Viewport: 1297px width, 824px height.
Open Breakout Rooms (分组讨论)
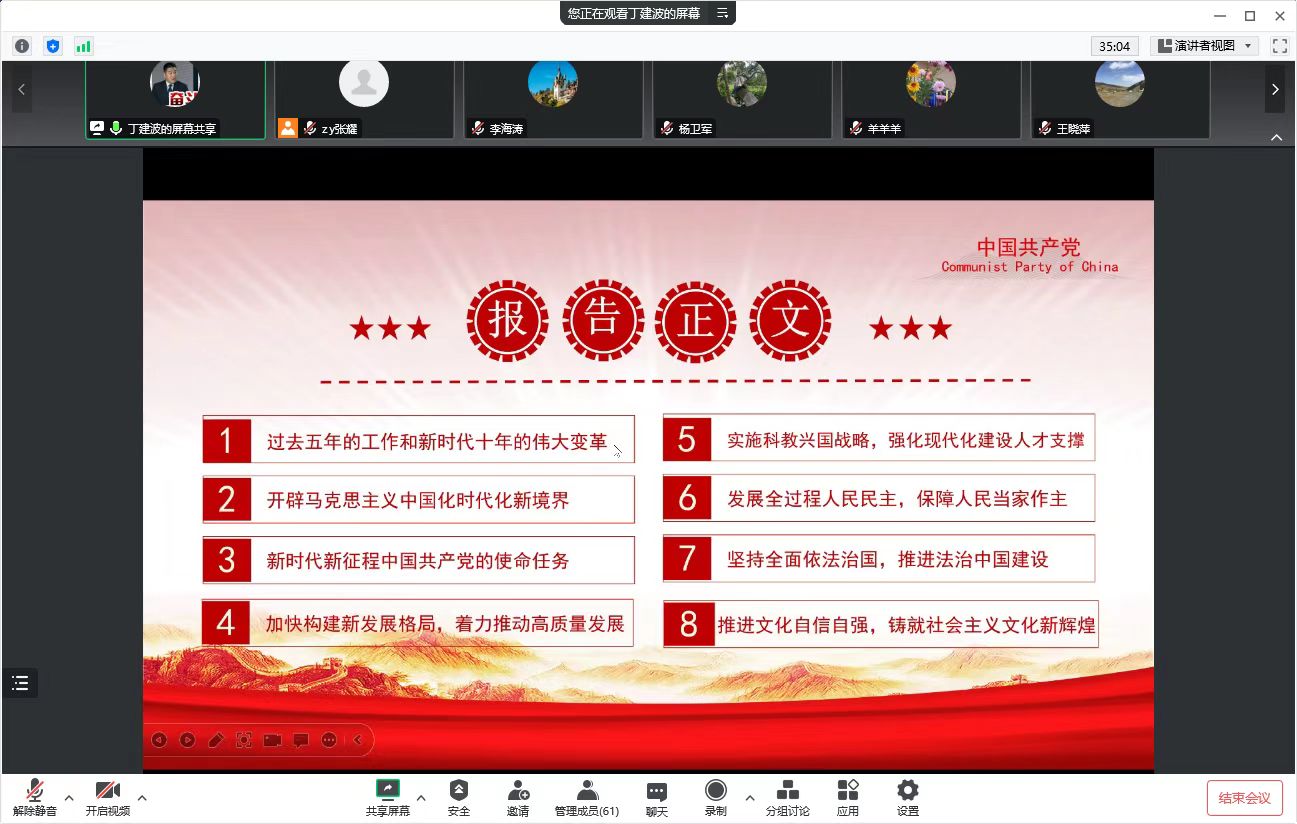(787, 797)
